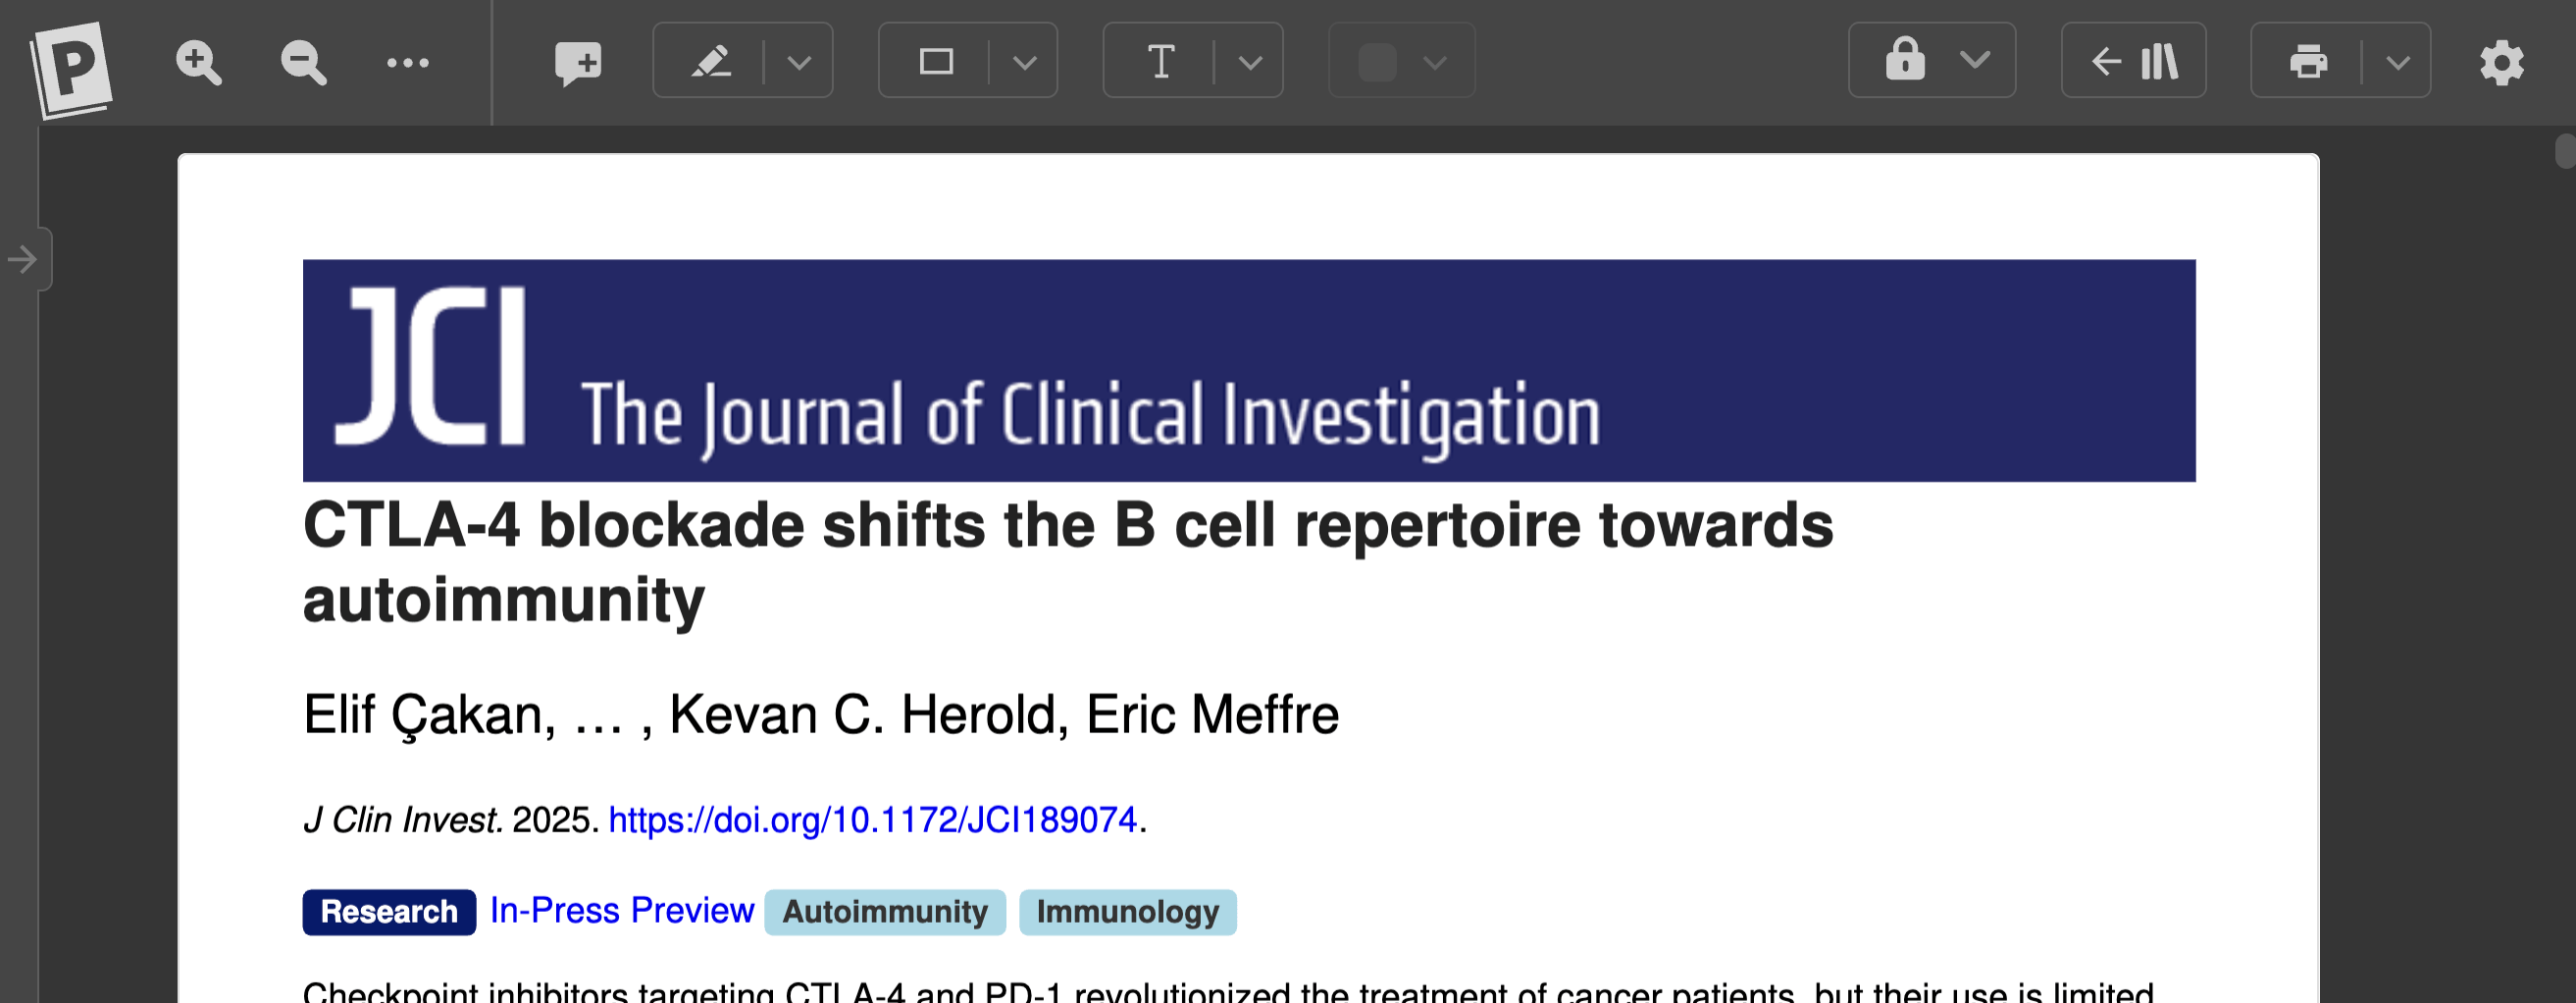Open the doi.org JCI189074 link

873,820
